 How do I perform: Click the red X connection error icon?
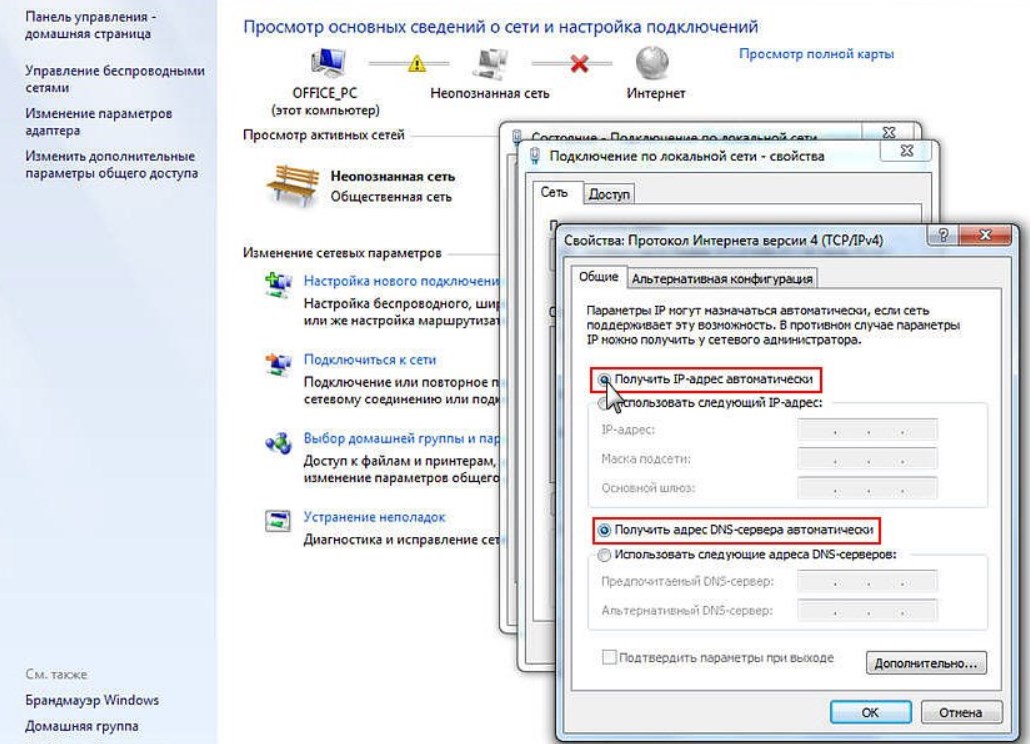coord(579,64)
